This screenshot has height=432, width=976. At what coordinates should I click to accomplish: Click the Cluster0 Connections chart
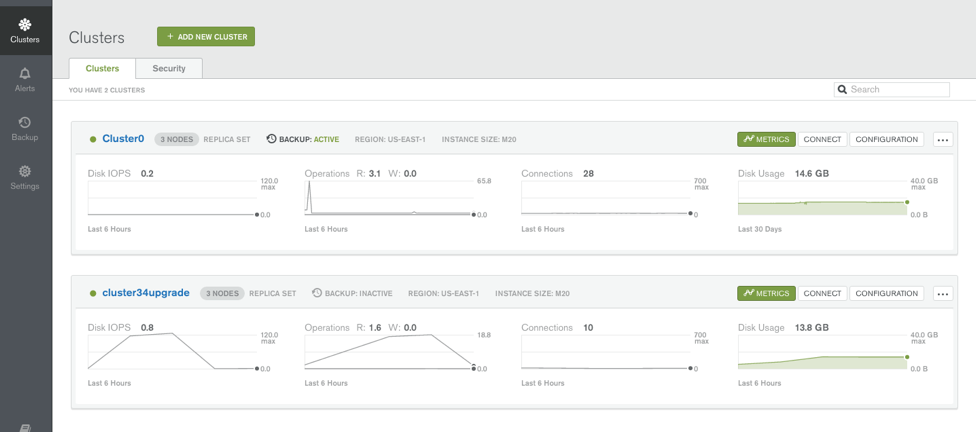click(x=606, y=199)
